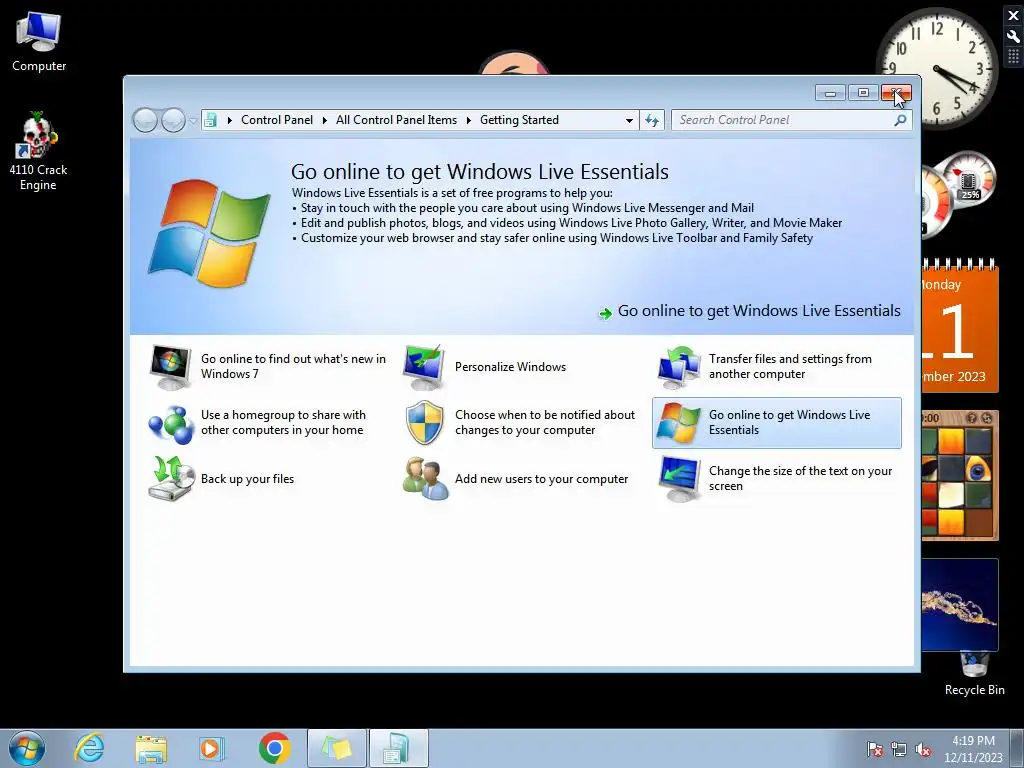Click the Transfer files and settings icon

point(679,367)
